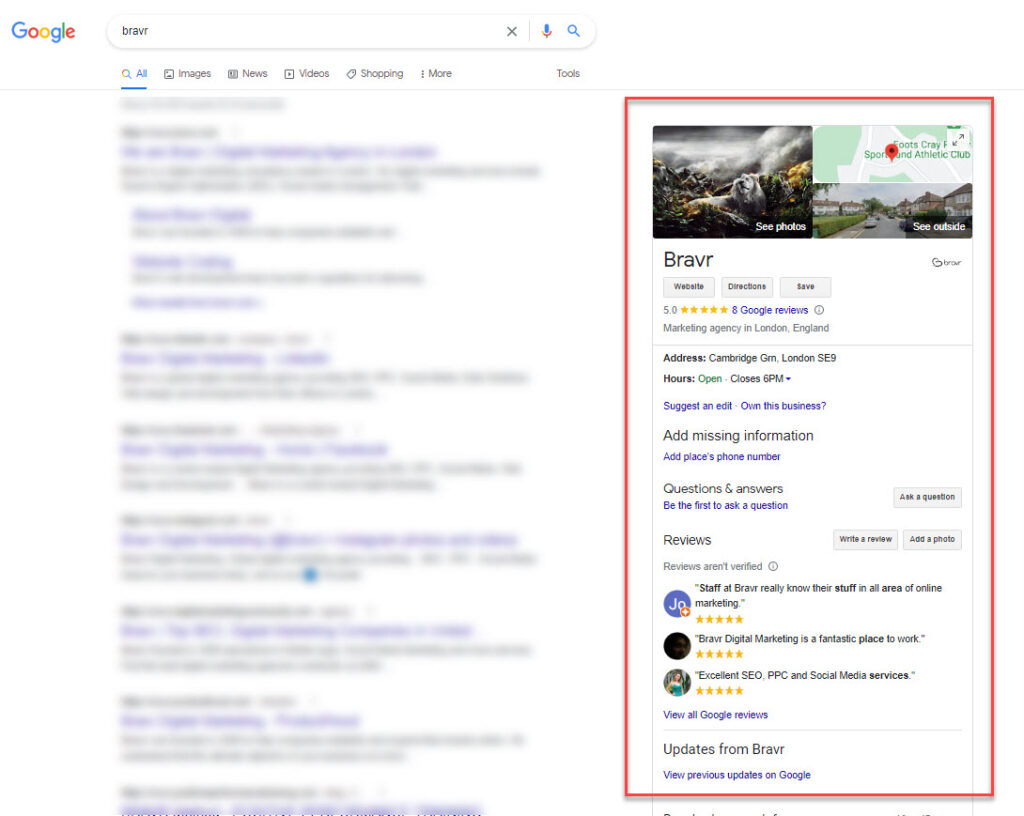Open the 8 Google reviews link
The width and height of the screenshot is (1024, 816).
[770, 310]
